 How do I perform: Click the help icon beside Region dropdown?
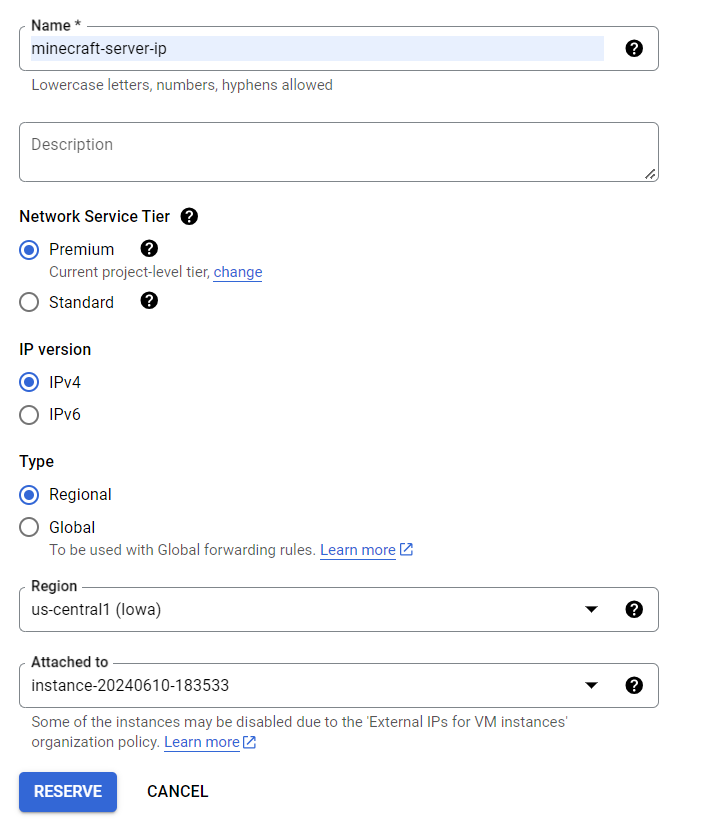(x=633, y=609)
